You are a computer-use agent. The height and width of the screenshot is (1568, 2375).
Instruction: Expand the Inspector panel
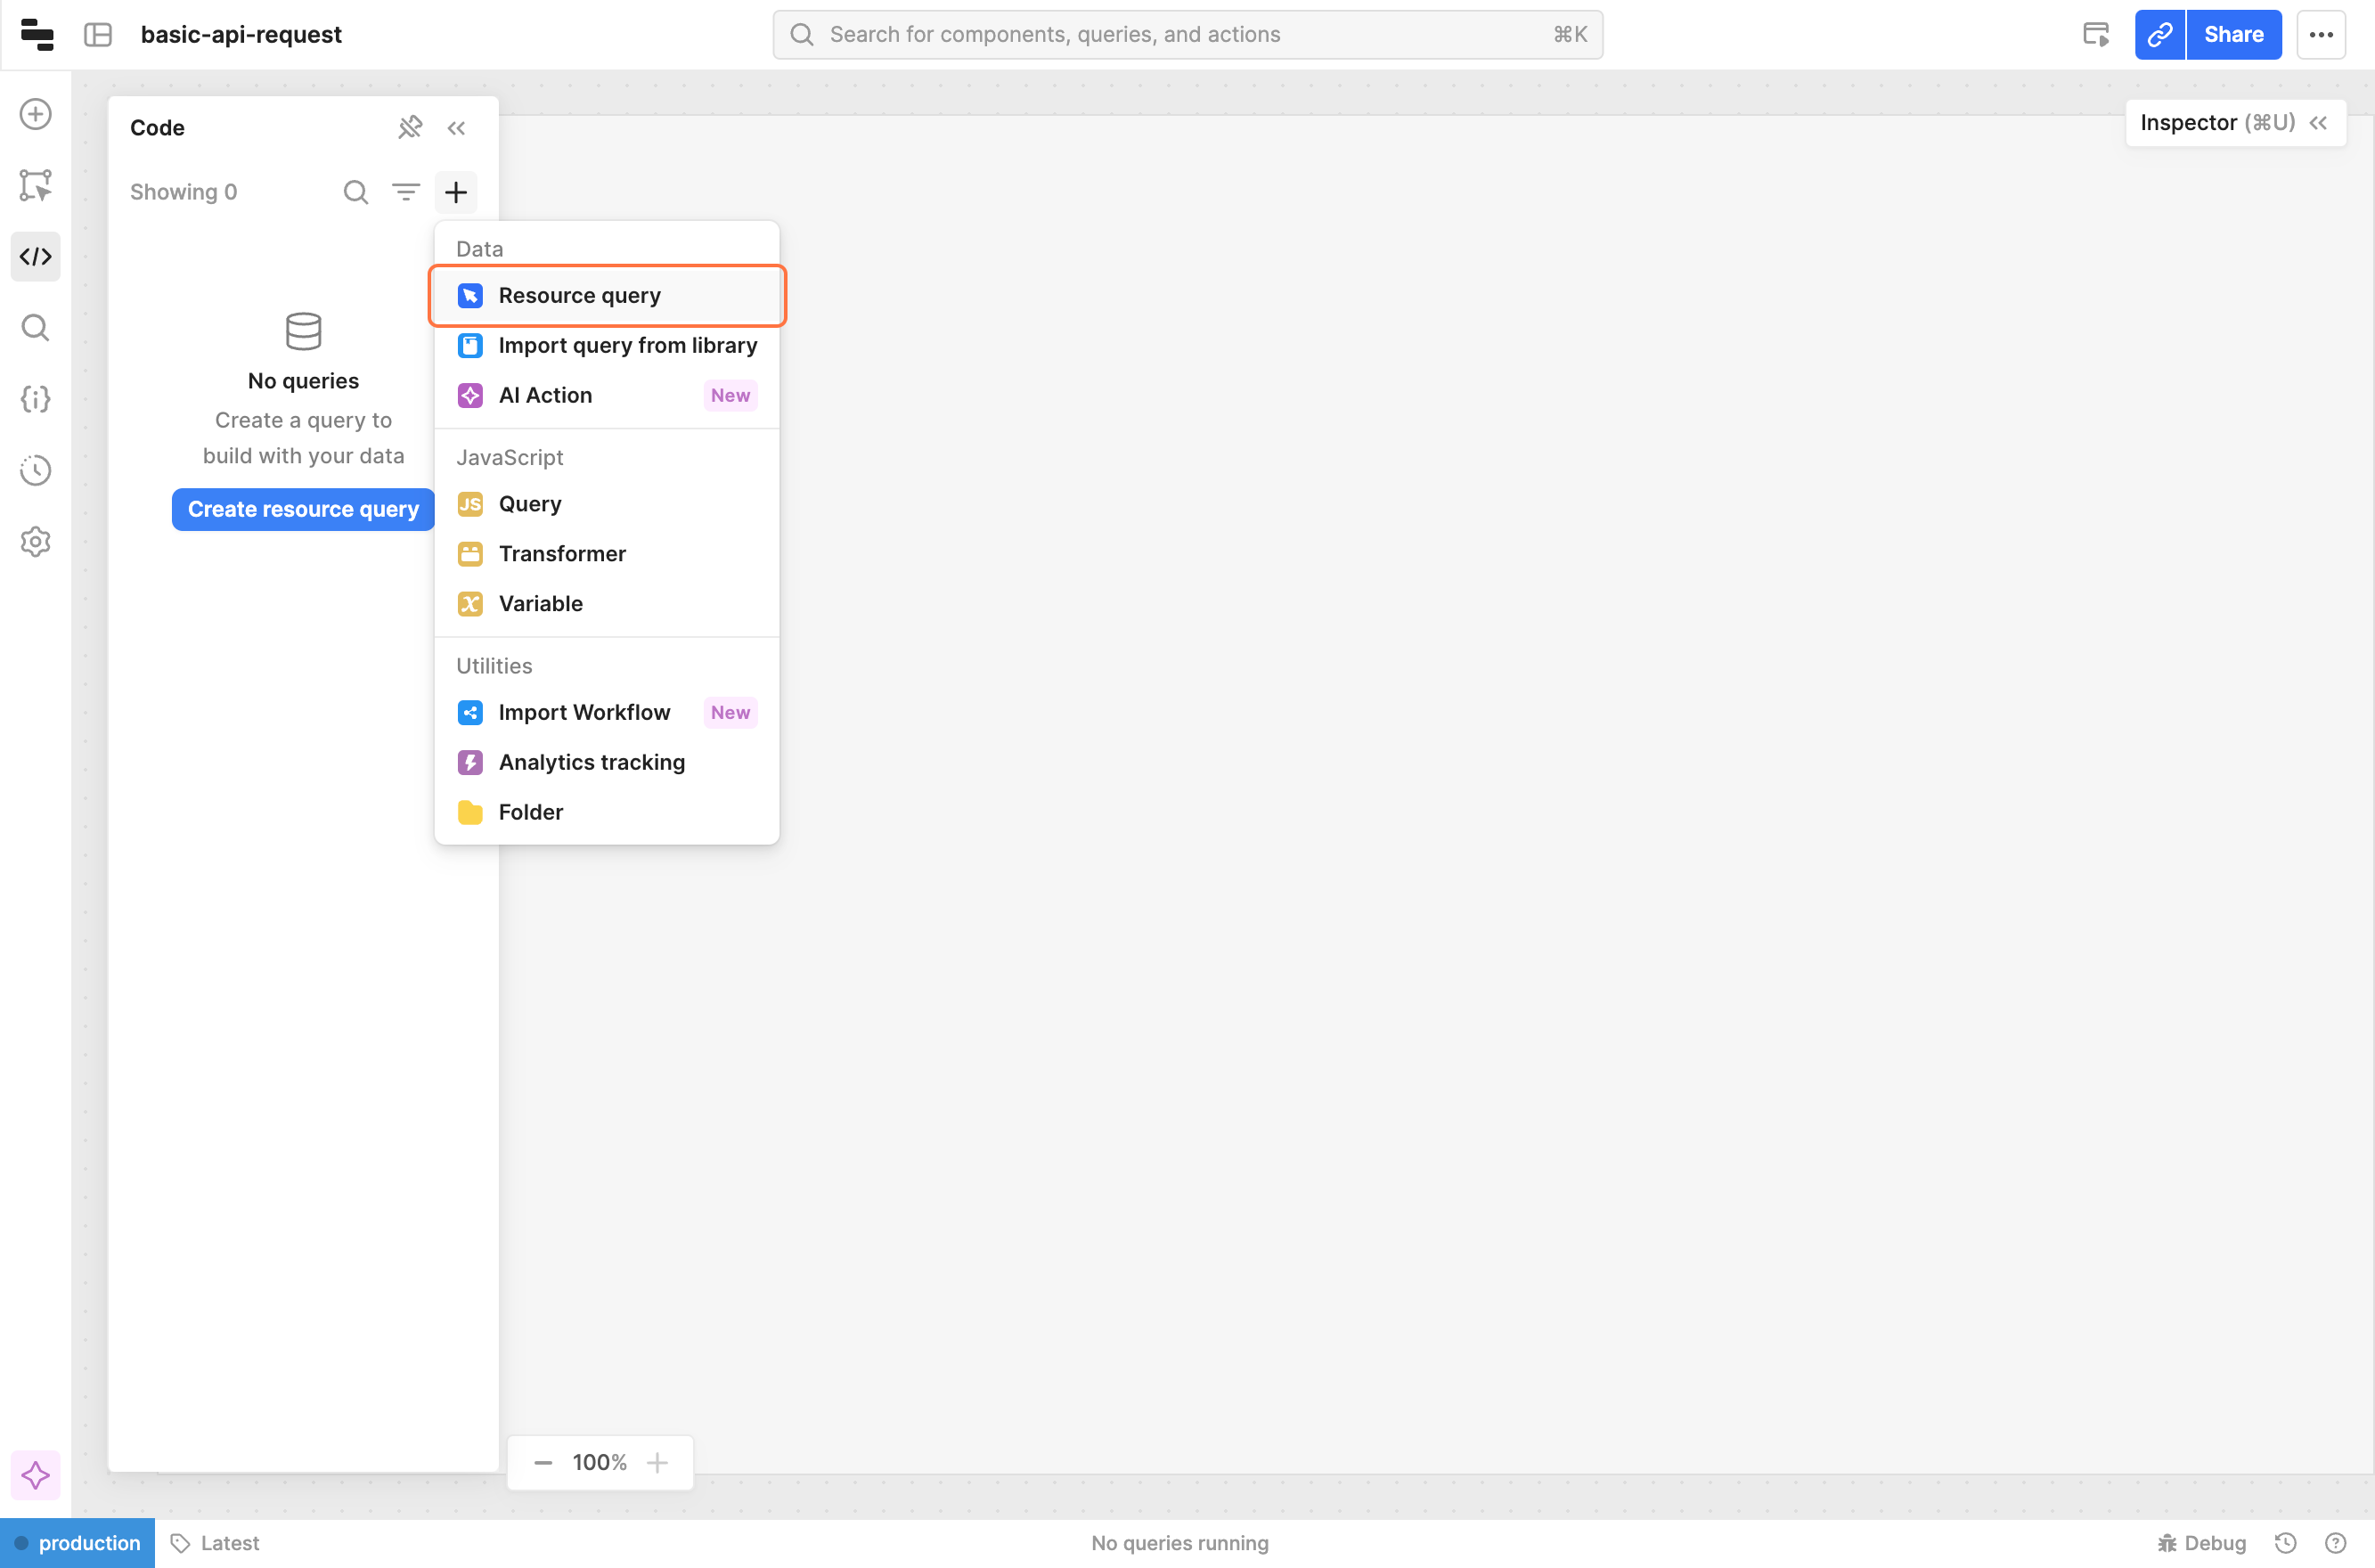click(2319, 122)
